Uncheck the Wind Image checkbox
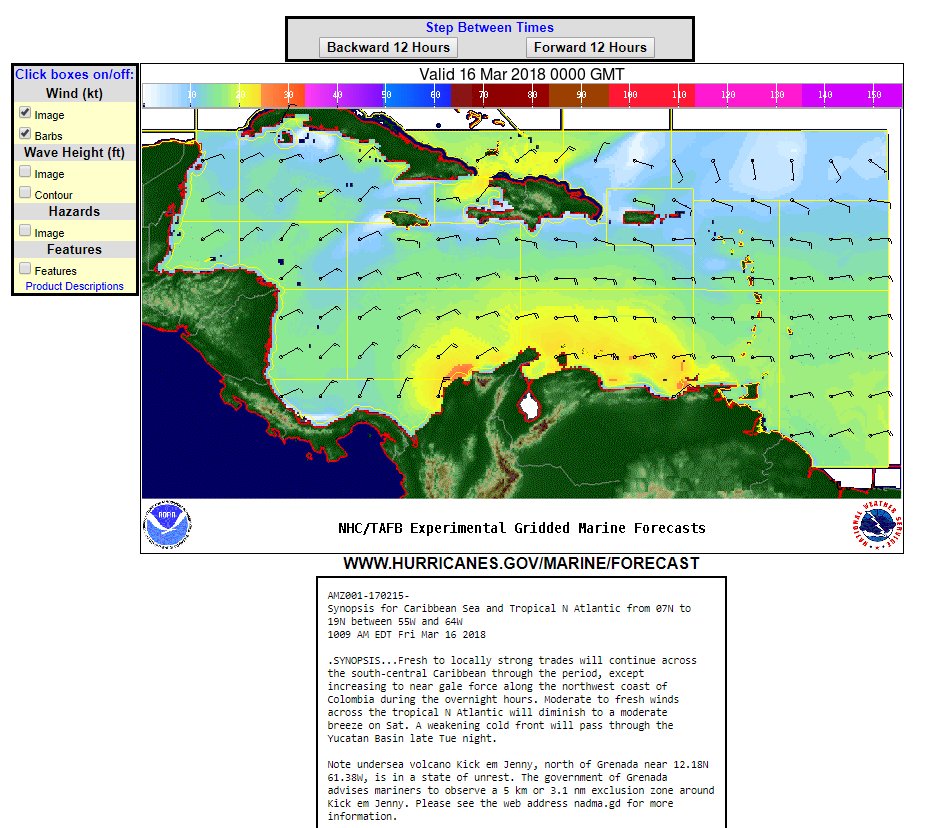The image size is (945, 828). point(25,113)
